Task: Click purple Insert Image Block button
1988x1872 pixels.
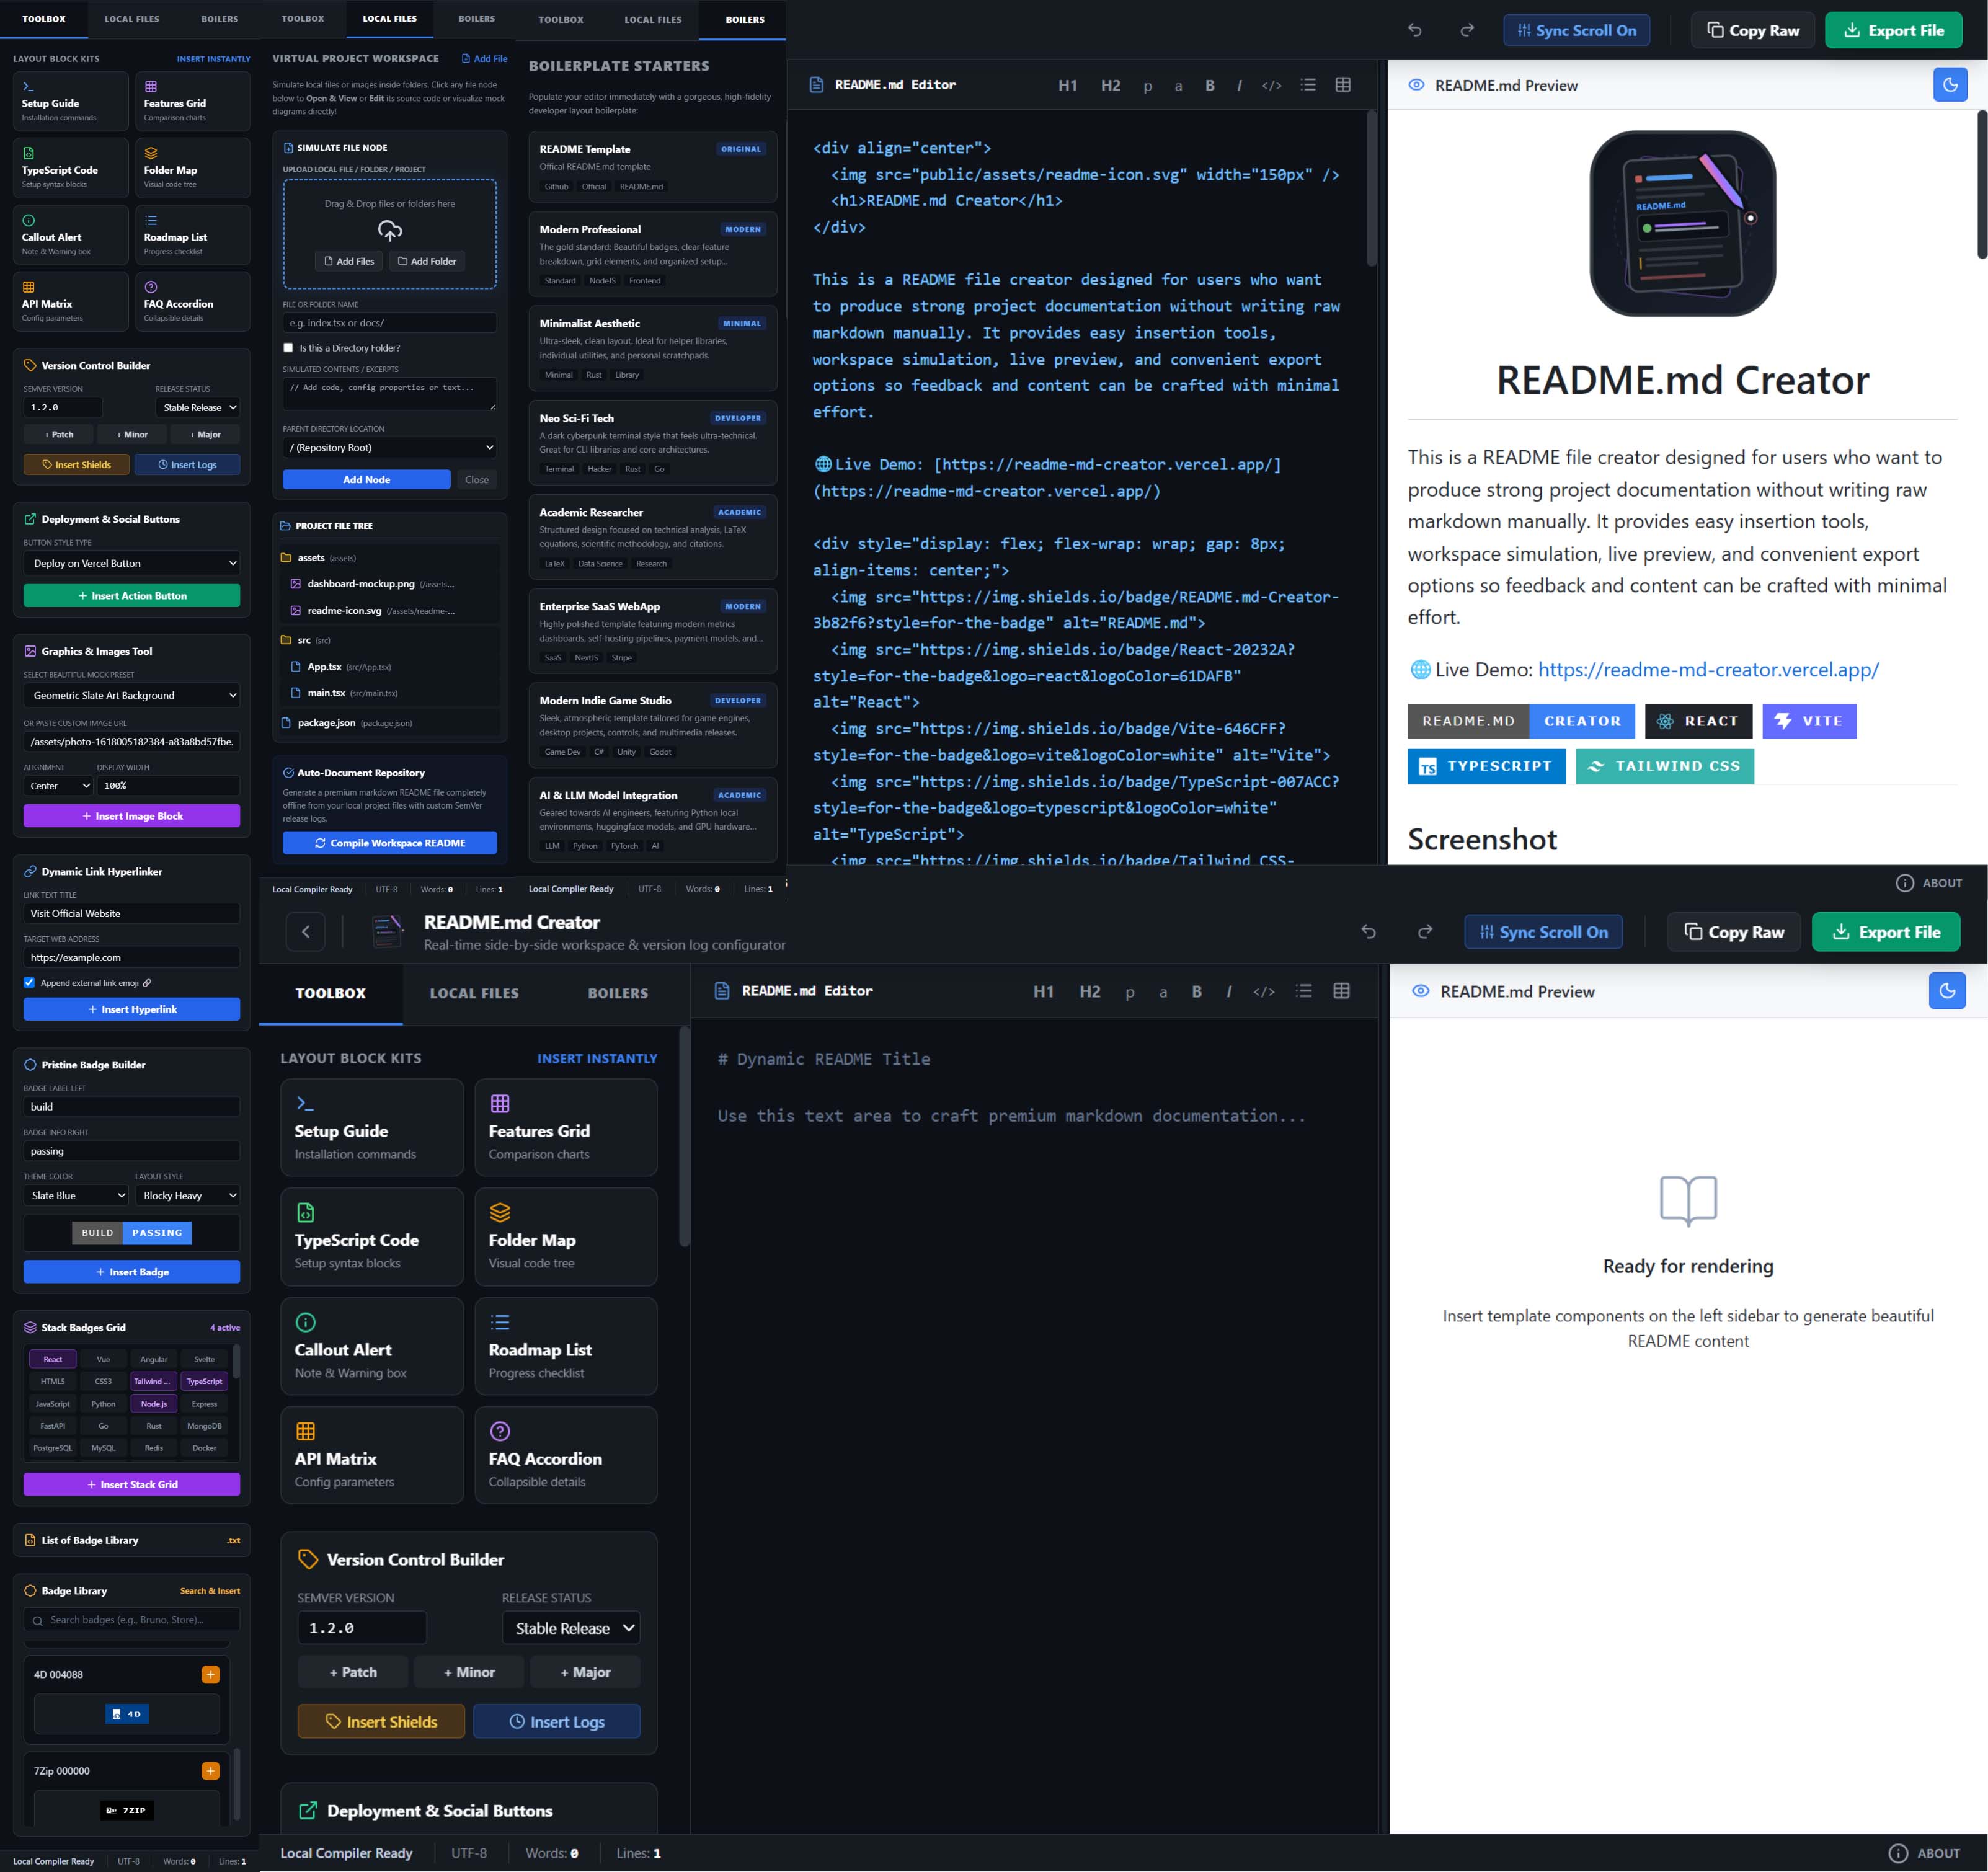Action: pos(132,816)
